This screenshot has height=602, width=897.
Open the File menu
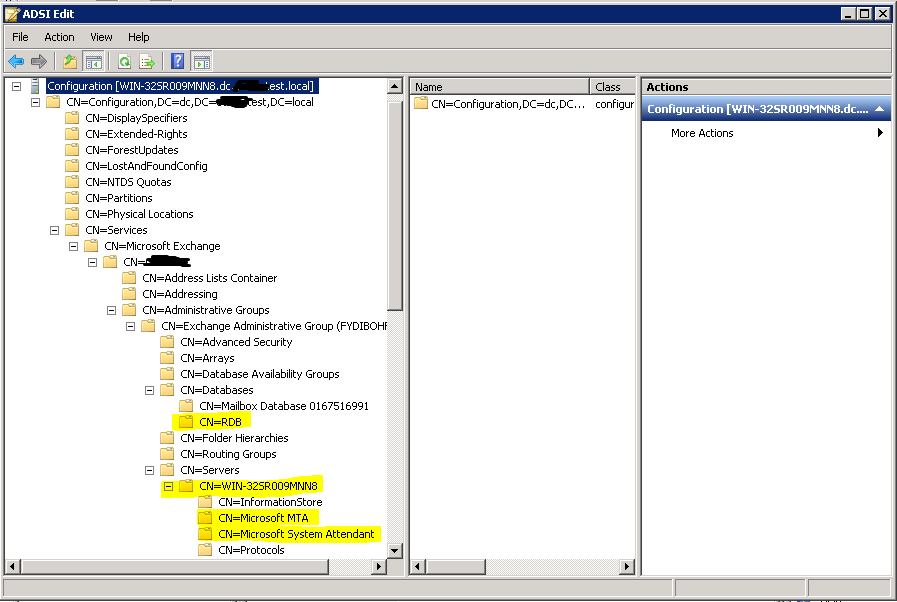[20, 37]
